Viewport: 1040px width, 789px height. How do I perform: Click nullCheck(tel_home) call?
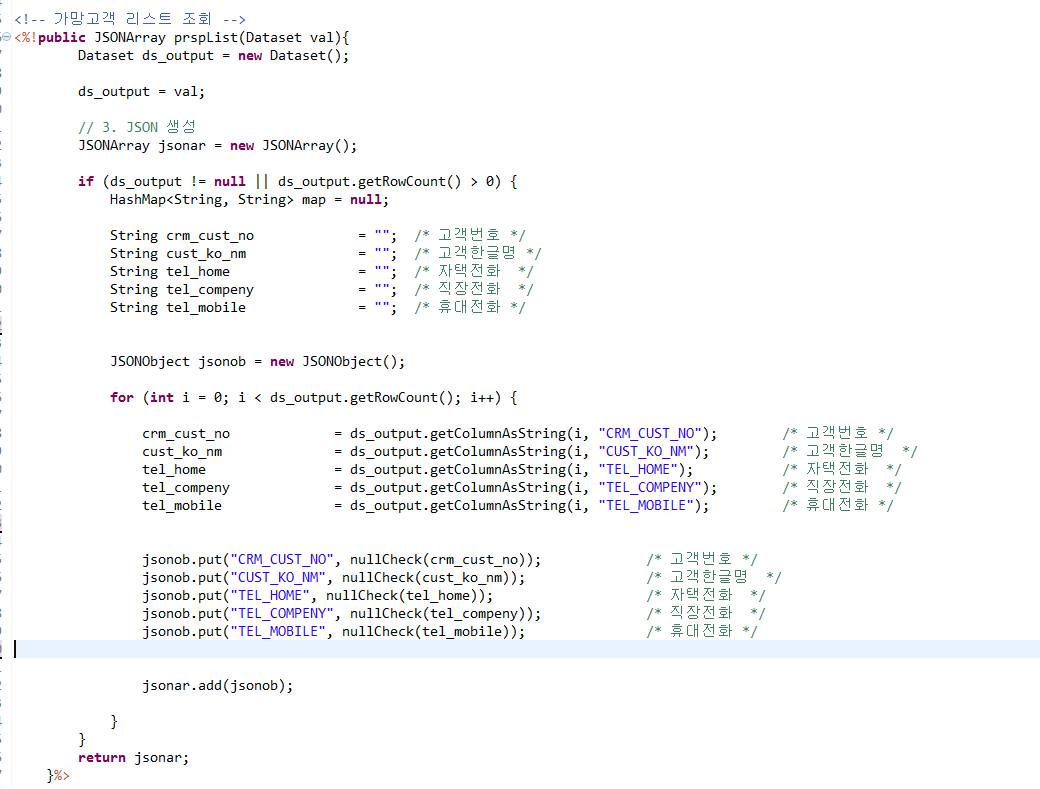[x=405, y=595]
